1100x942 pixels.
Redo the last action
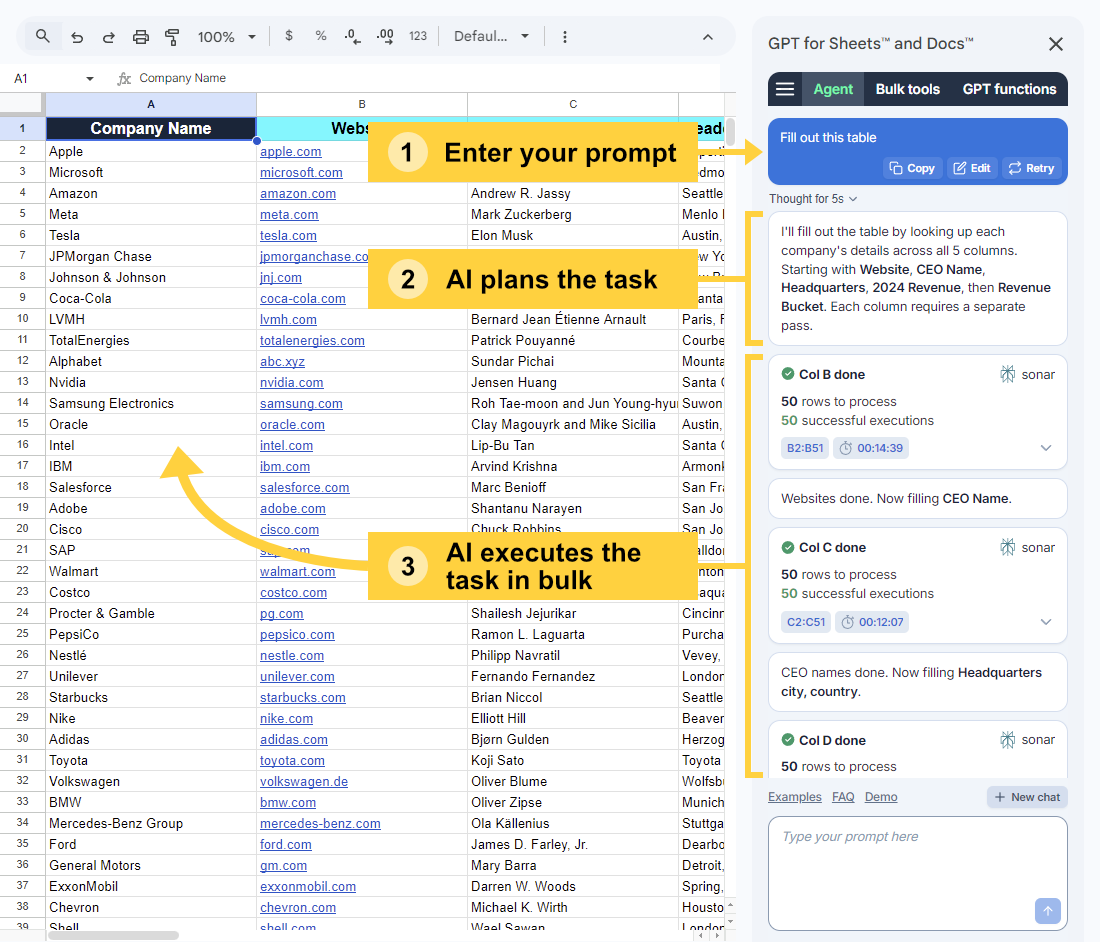point(108,36)
